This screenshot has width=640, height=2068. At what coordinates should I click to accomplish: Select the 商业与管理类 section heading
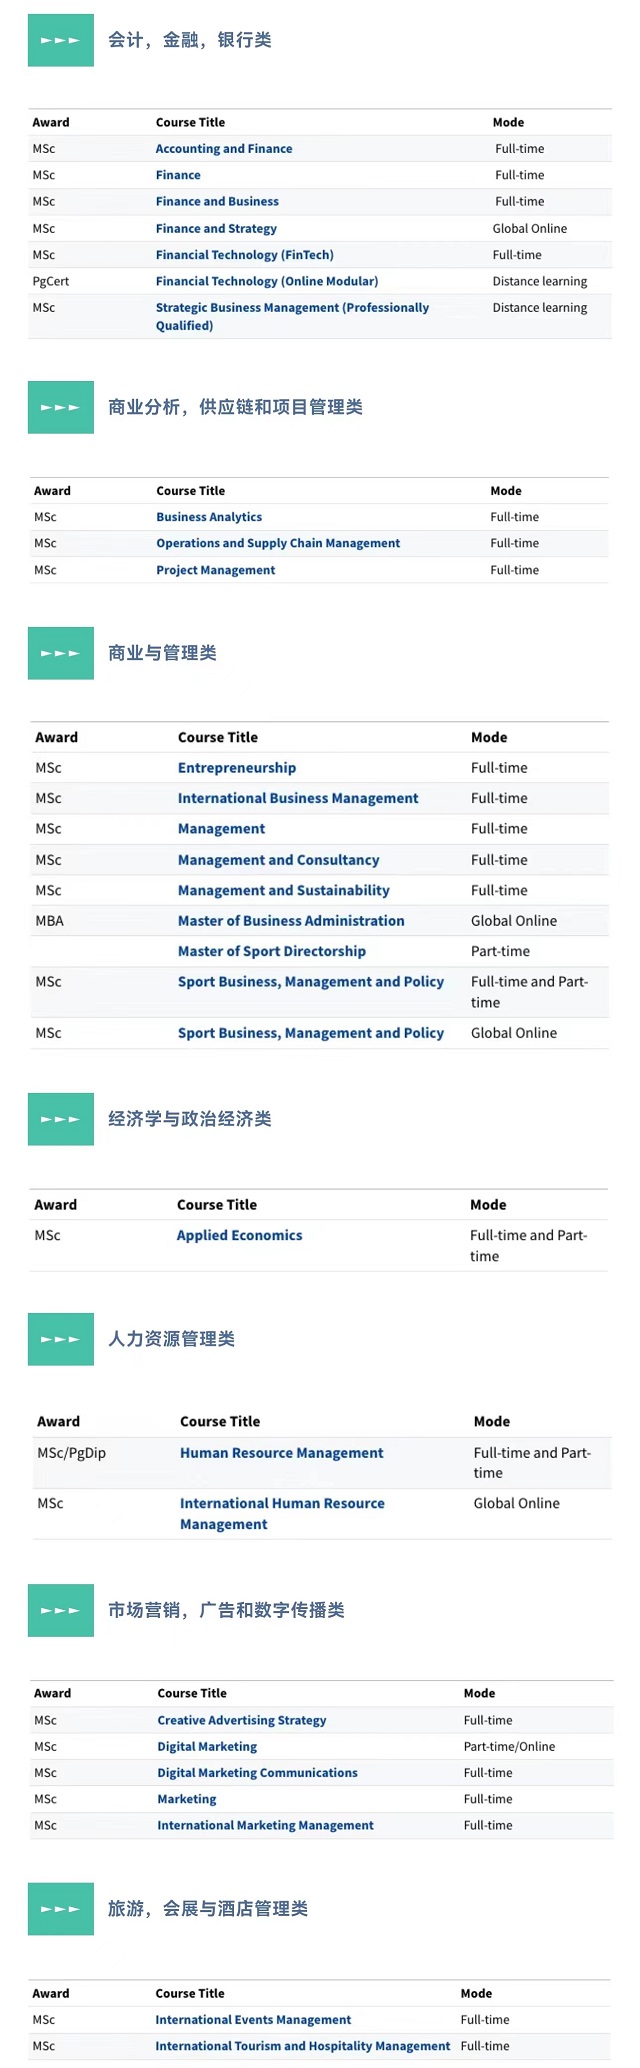(163, 653)
